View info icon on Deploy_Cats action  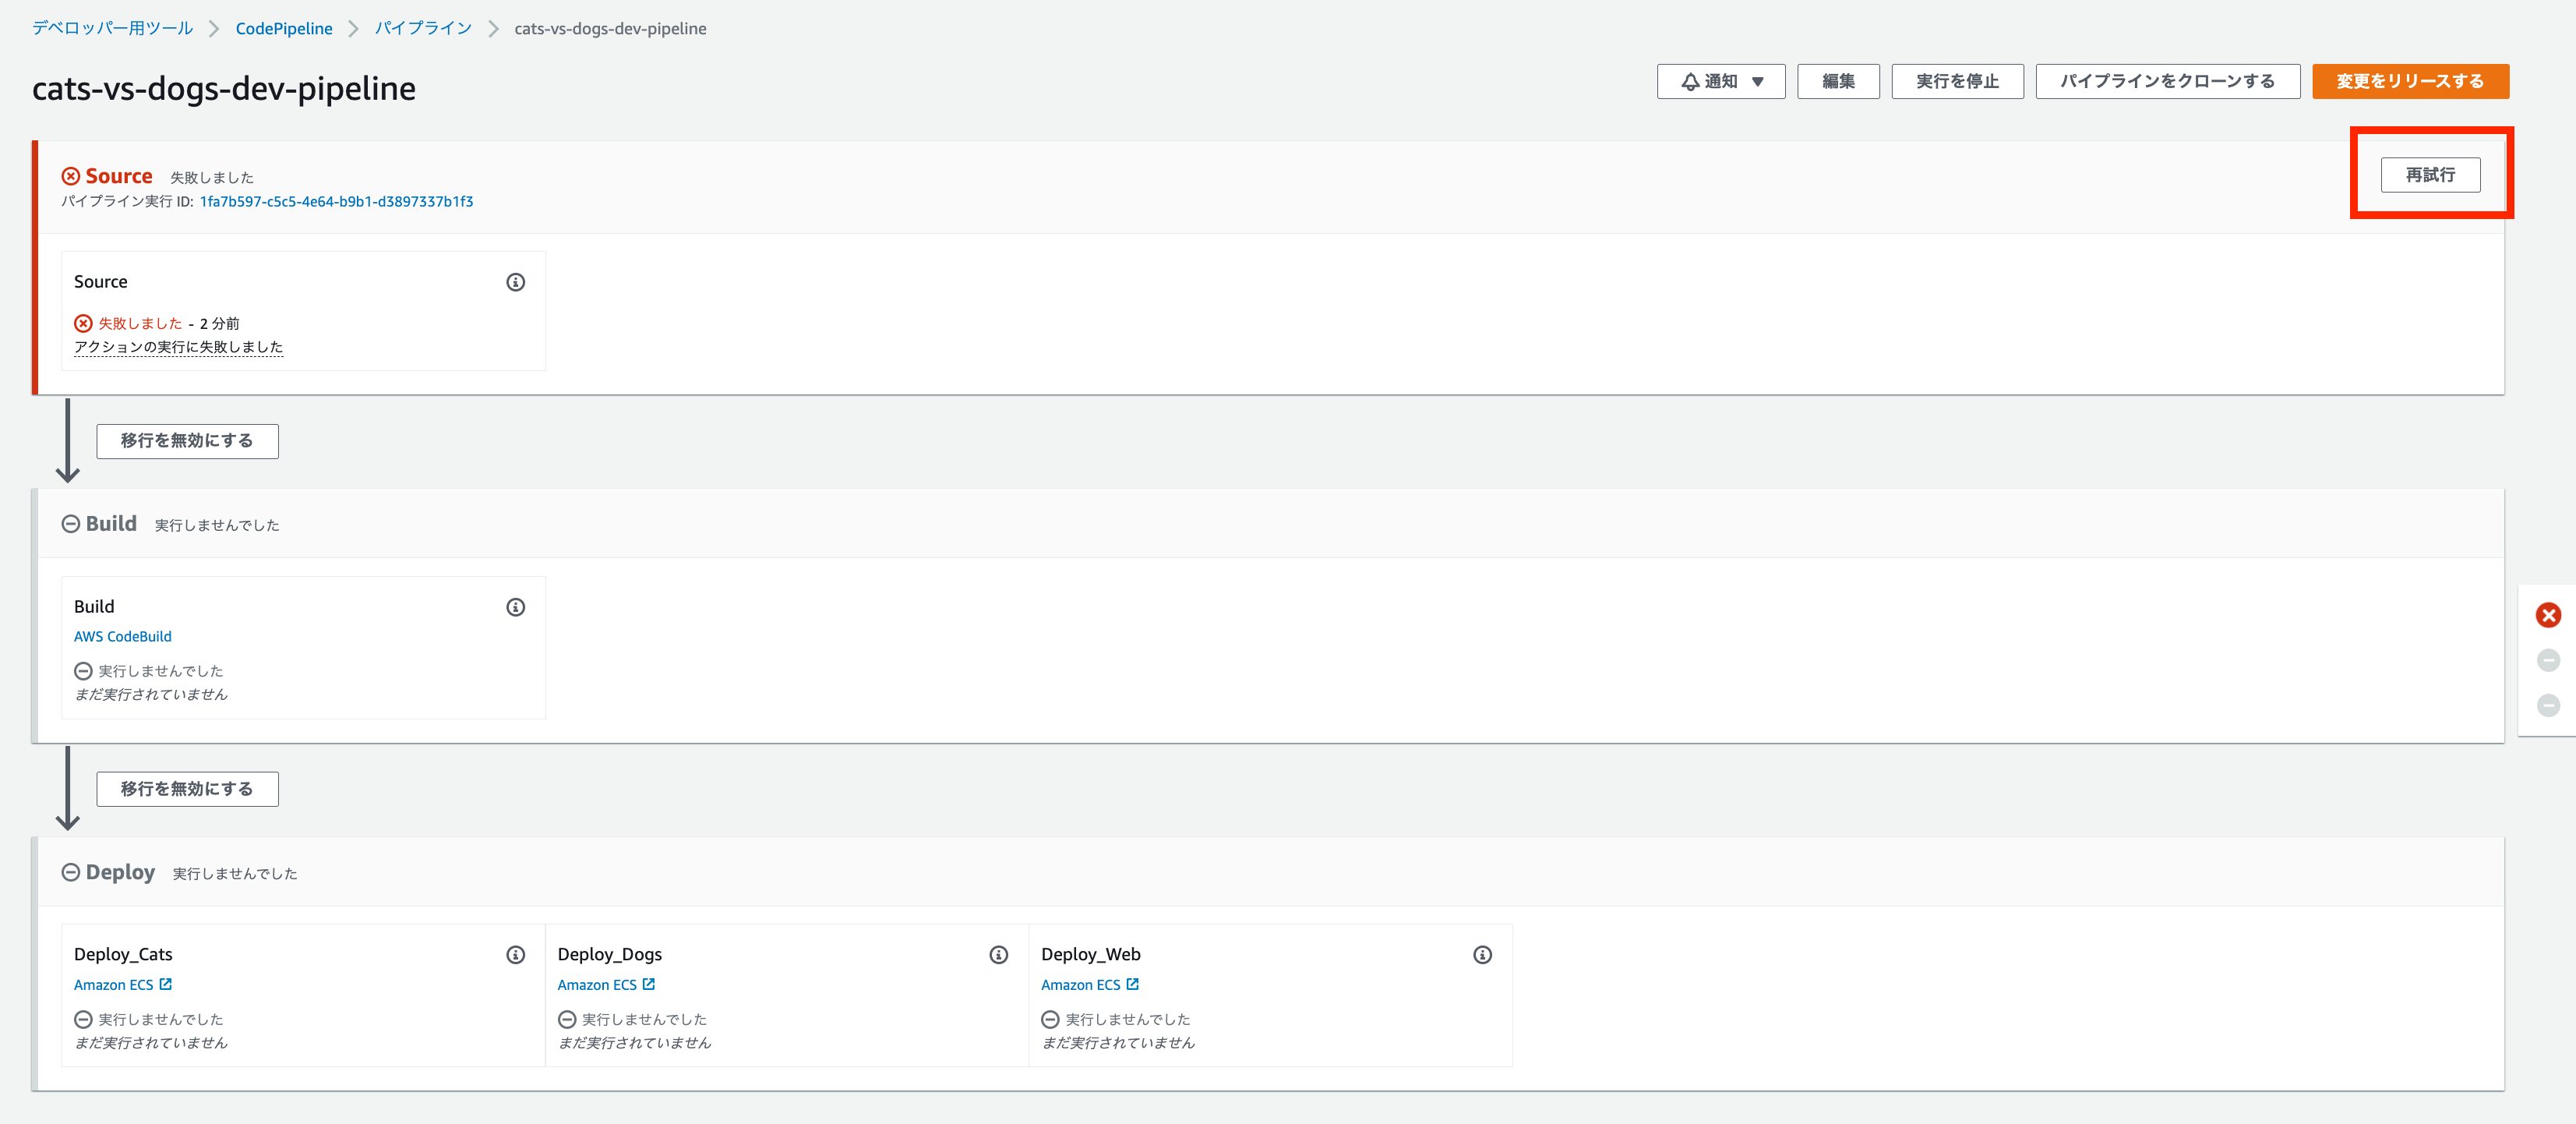(516, 955)
